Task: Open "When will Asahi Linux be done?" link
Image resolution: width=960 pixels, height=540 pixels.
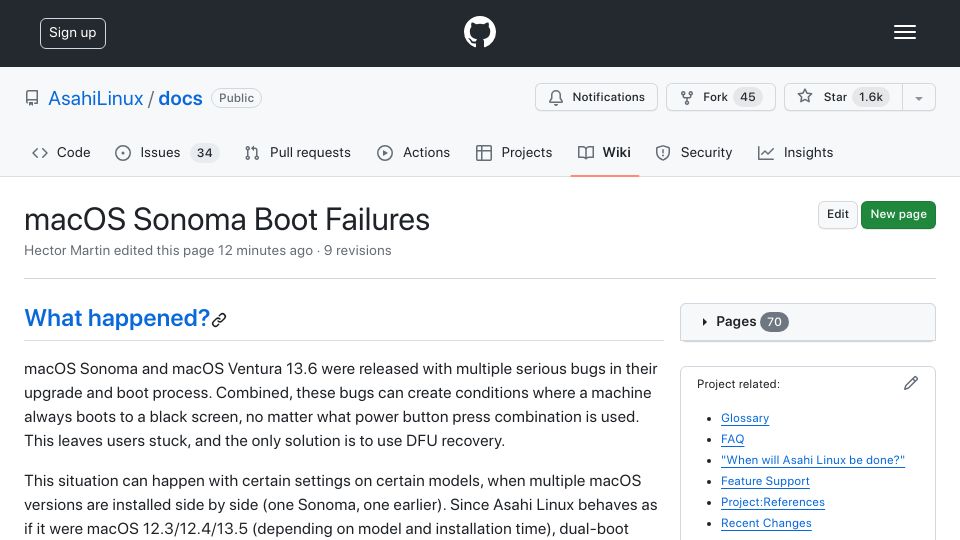Action: (x=812, y=460)
